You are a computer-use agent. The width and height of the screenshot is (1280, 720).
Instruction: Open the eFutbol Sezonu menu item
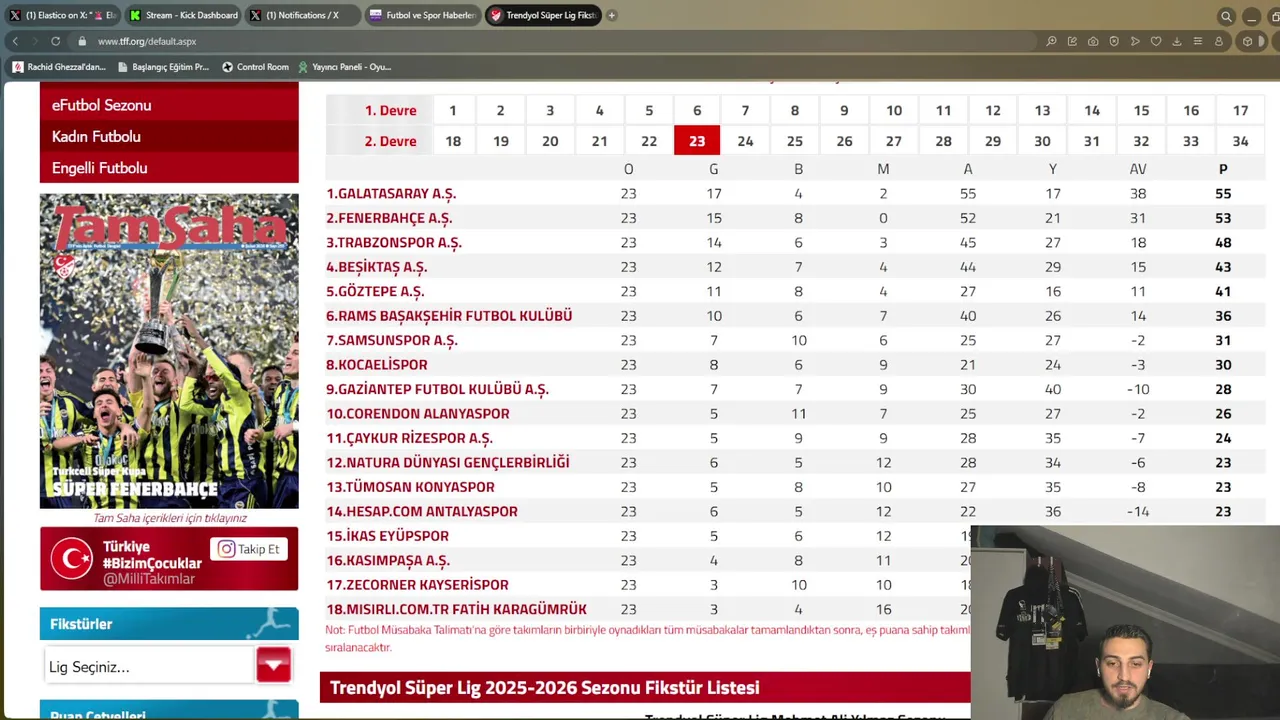click(x=169, y=105)
